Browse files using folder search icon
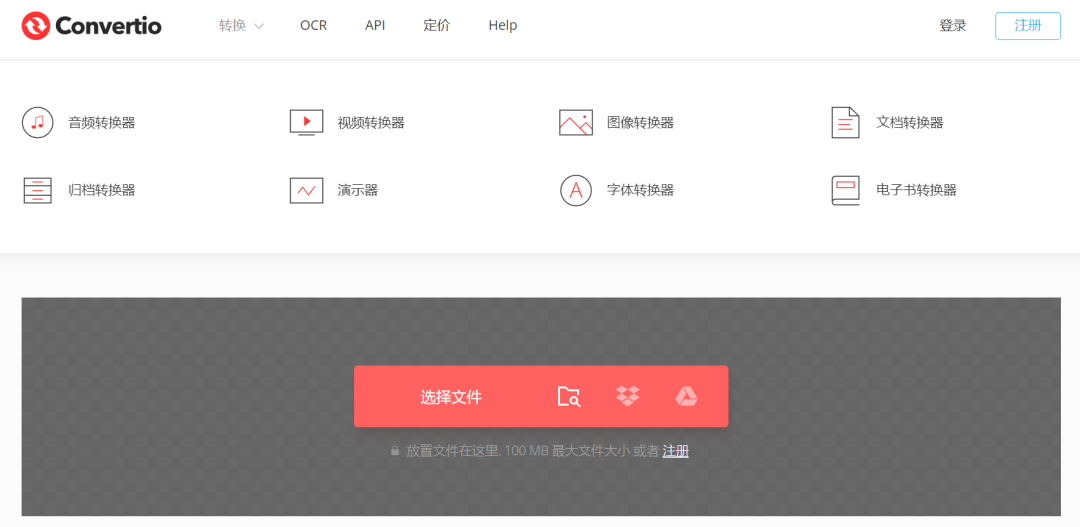1080x527 pixels. pyautogui.click(x=568, y=397)
